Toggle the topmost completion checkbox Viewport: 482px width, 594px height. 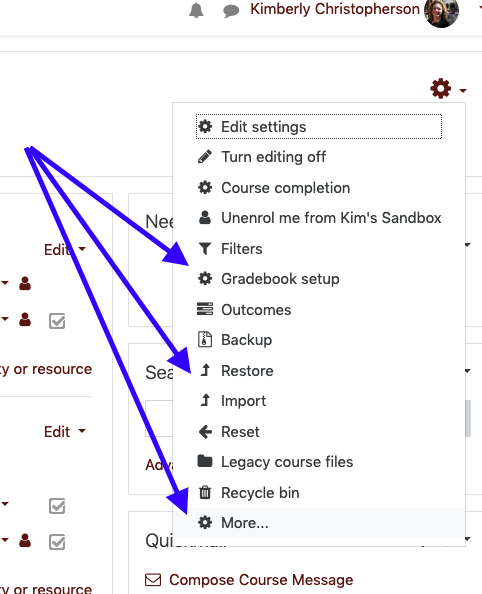click(x=57, y=321)
